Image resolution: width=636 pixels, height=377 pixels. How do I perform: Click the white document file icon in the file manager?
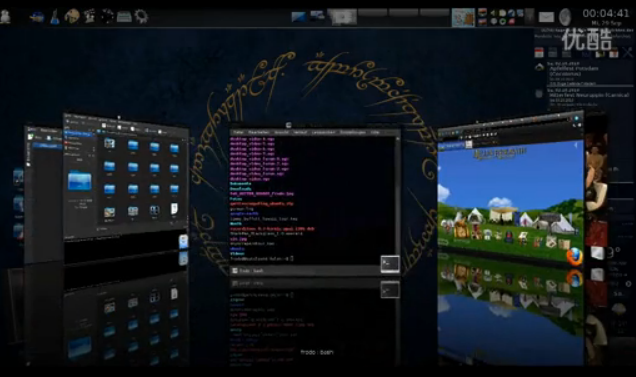click(x=174, y=209)
